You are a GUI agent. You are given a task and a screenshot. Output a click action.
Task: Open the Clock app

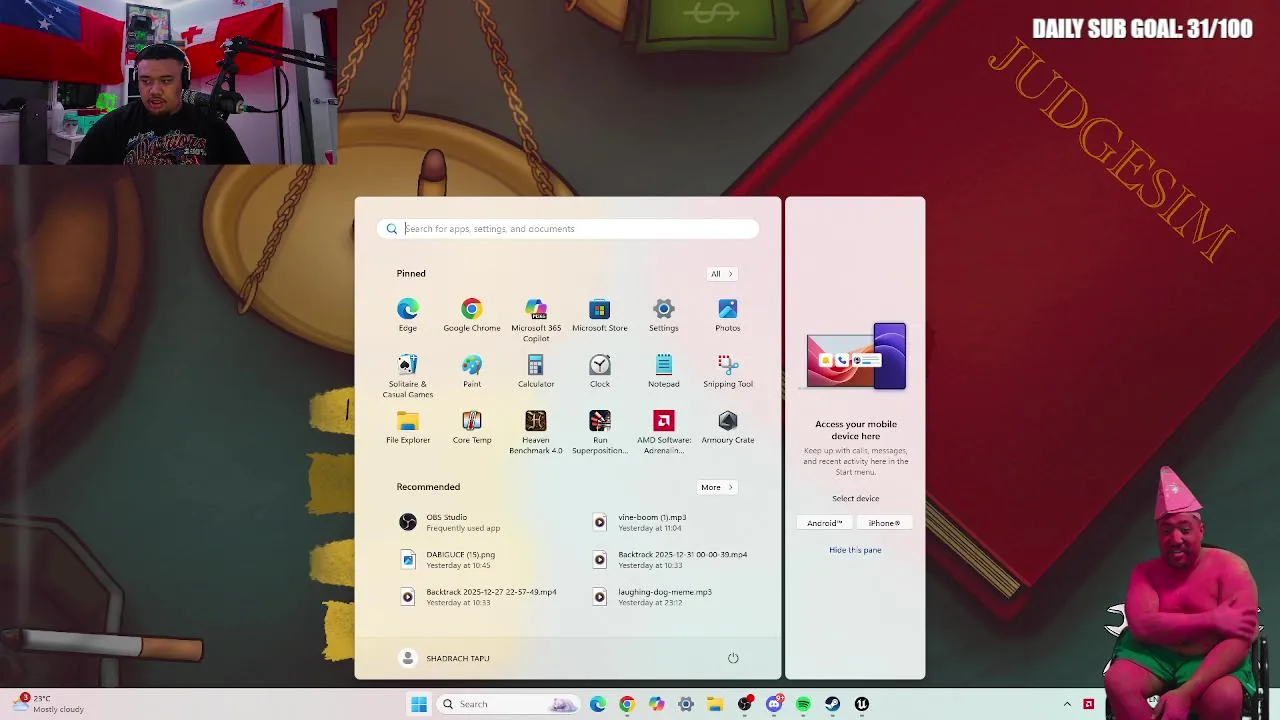599,371
